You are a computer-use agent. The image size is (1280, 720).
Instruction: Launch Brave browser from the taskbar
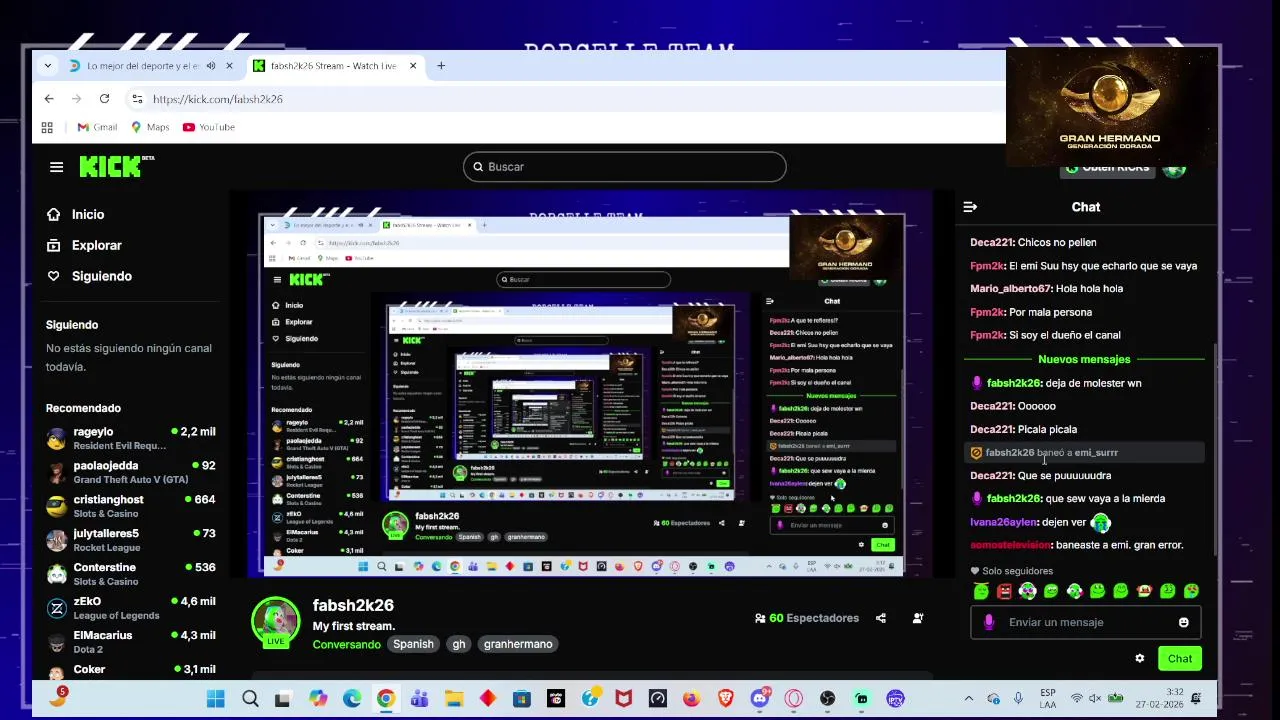(x=725, y=699)
